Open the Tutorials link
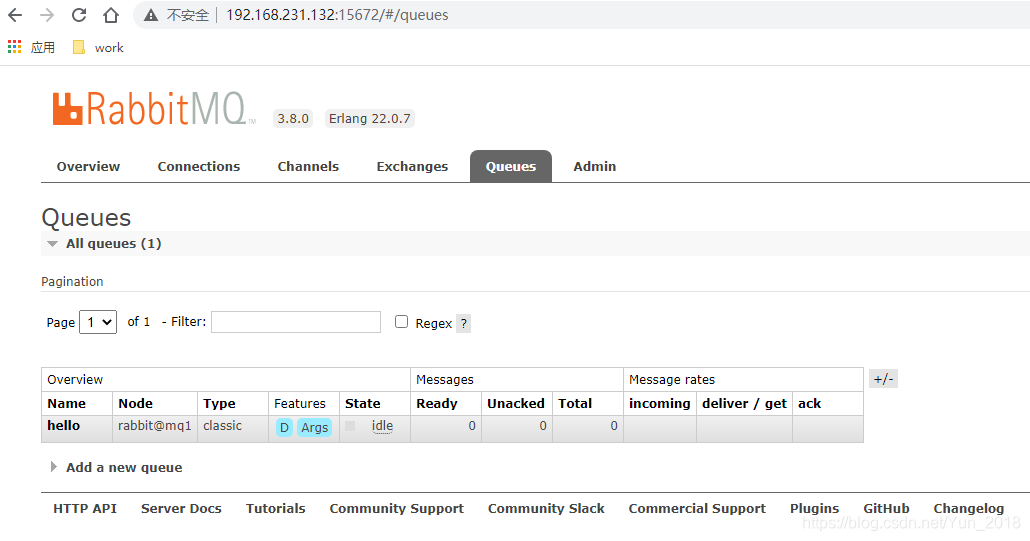 coord(275,508)
